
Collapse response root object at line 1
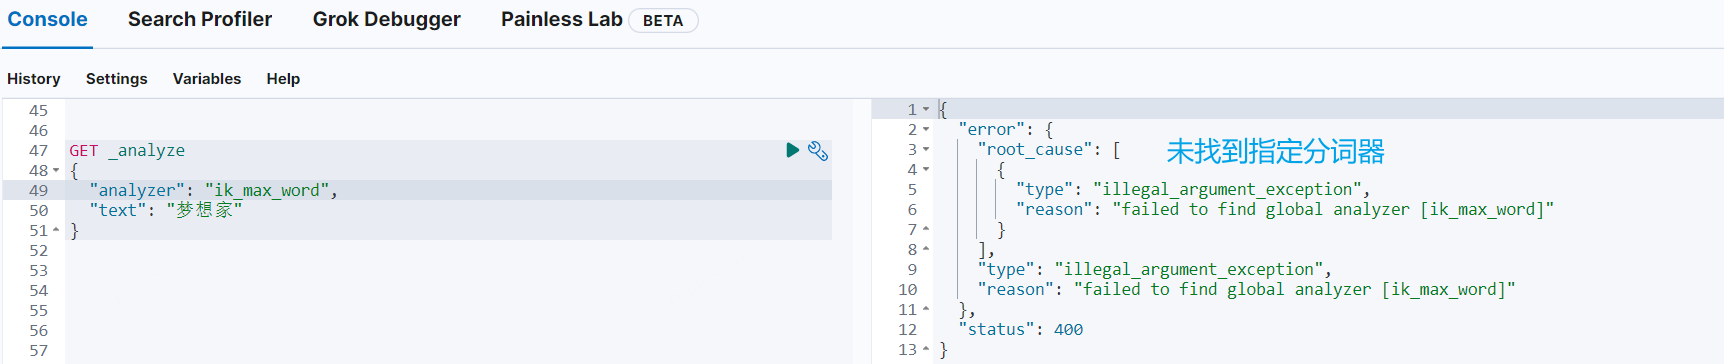(x=926, y=109)
